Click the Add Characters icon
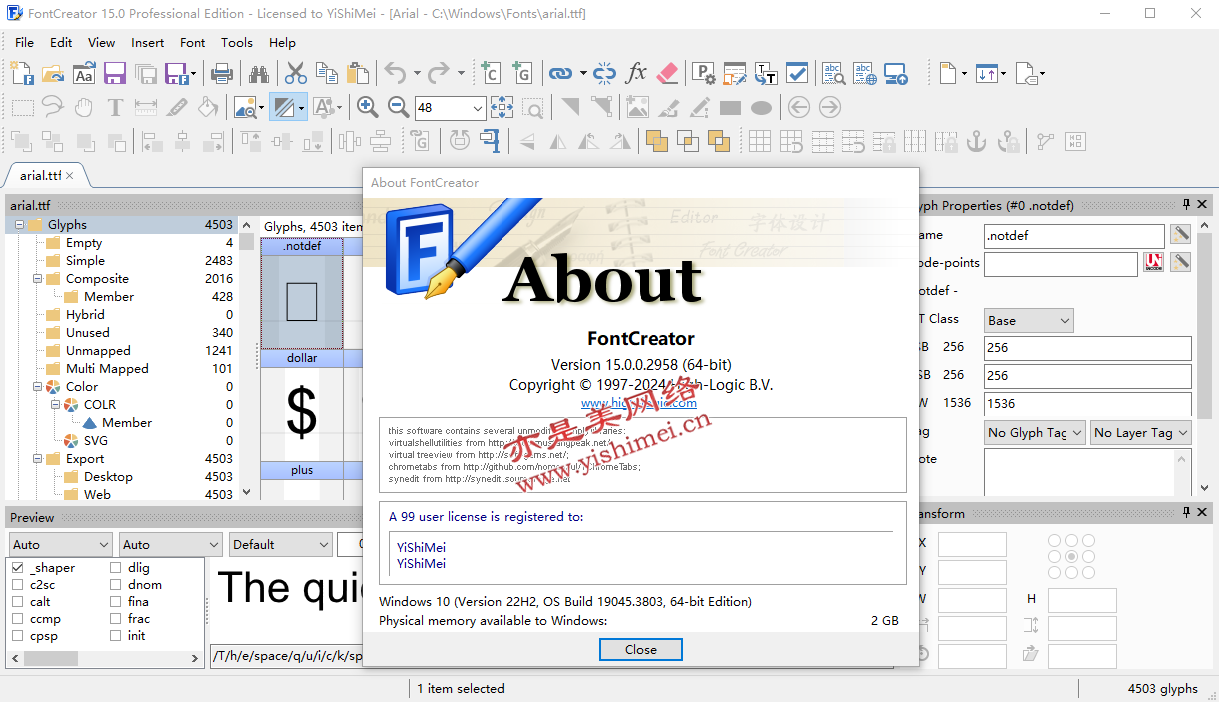Screen dimensions: 1219x702 click(x=490, y=73)
